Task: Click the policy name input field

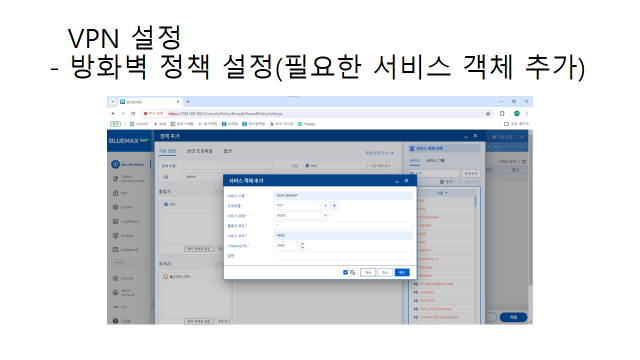Action: point(228,166)
